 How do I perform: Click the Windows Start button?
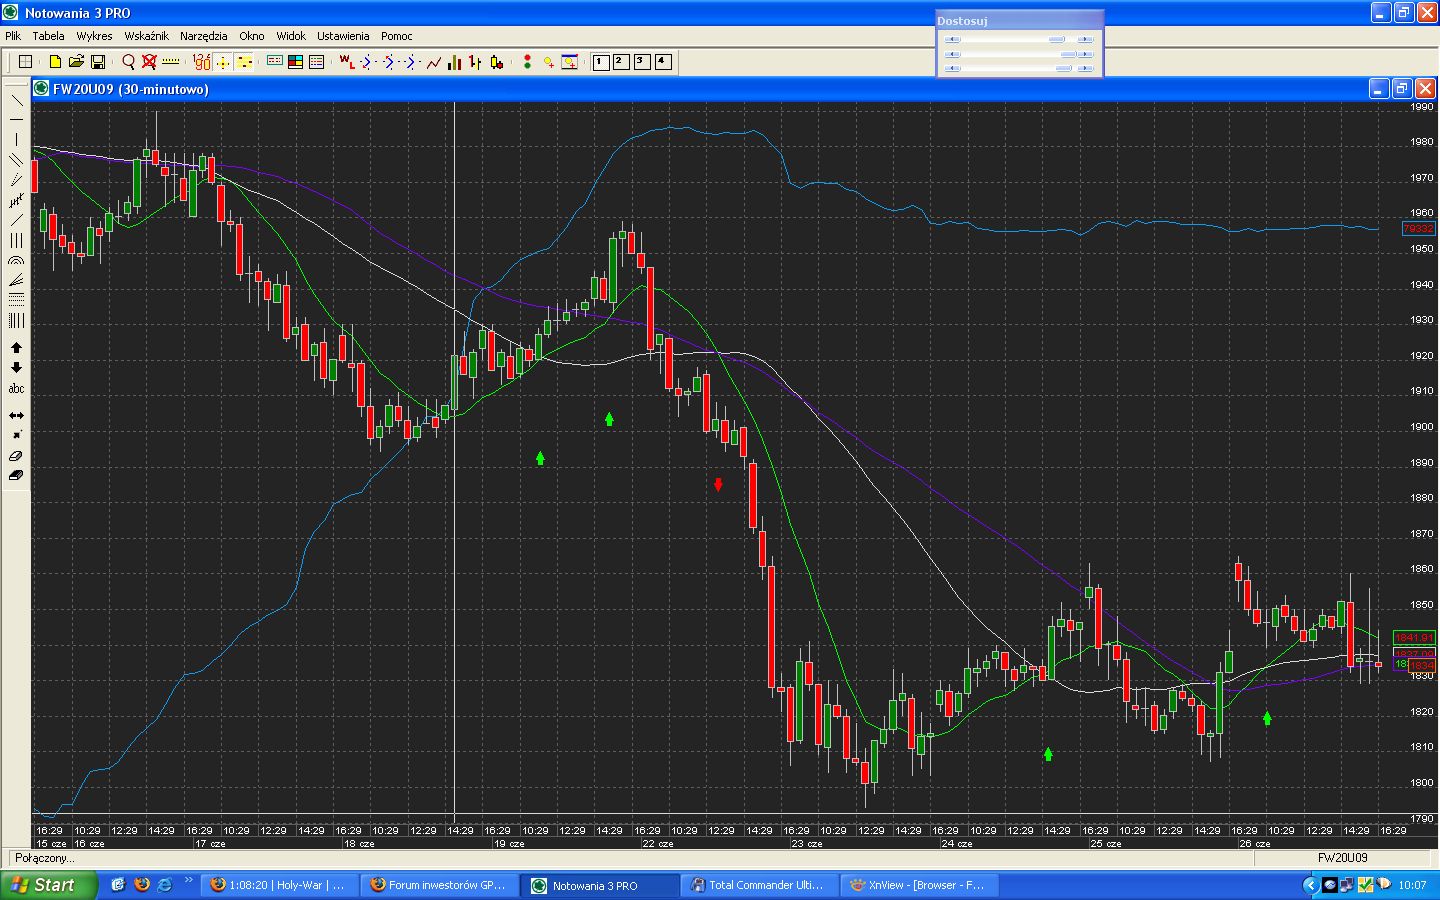49,885
